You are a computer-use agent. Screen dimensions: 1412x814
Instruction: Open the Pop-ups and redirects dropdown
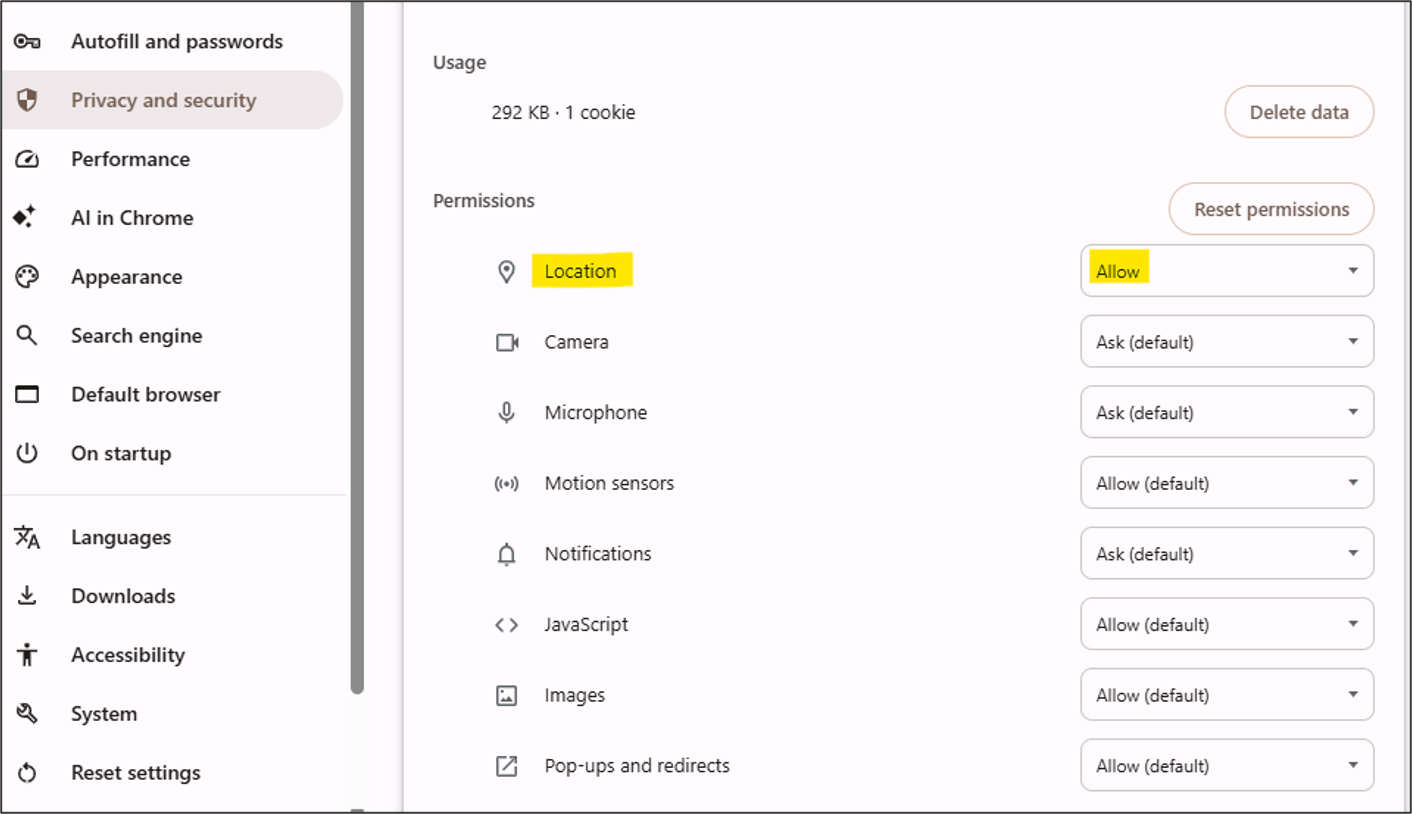coord(1227,766)
